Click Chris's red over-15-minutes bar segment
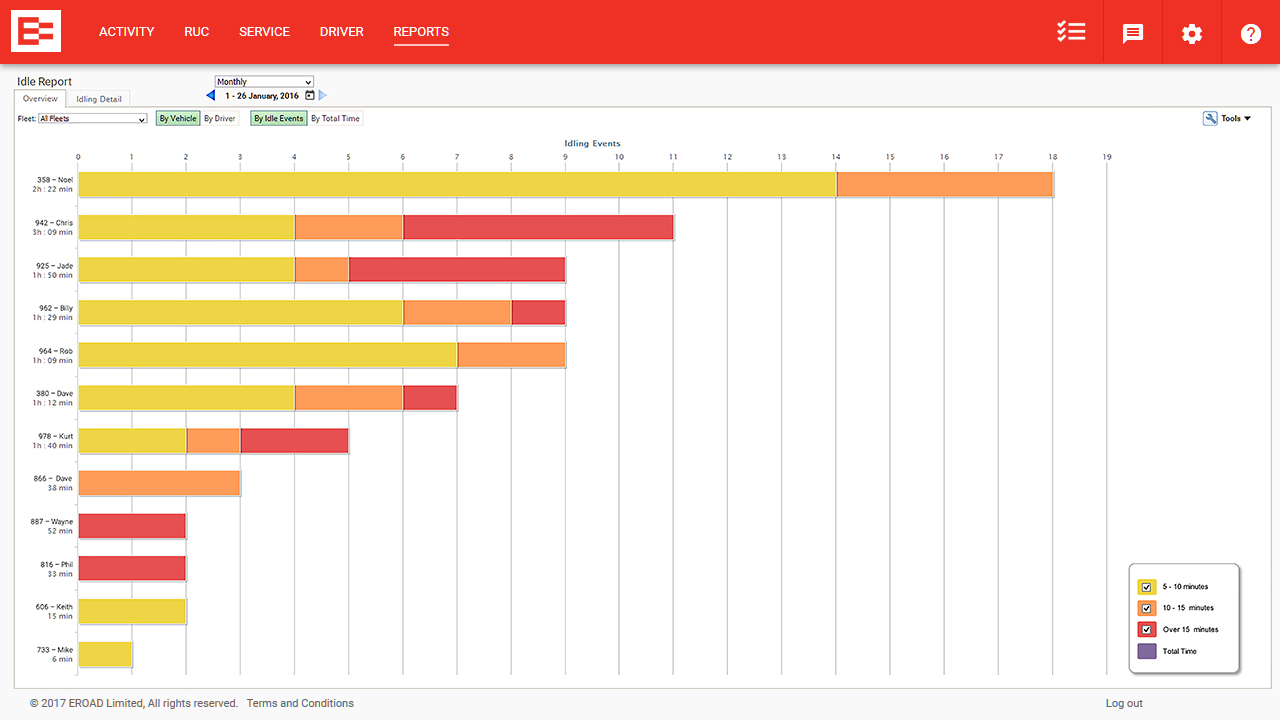 [538, 227]
